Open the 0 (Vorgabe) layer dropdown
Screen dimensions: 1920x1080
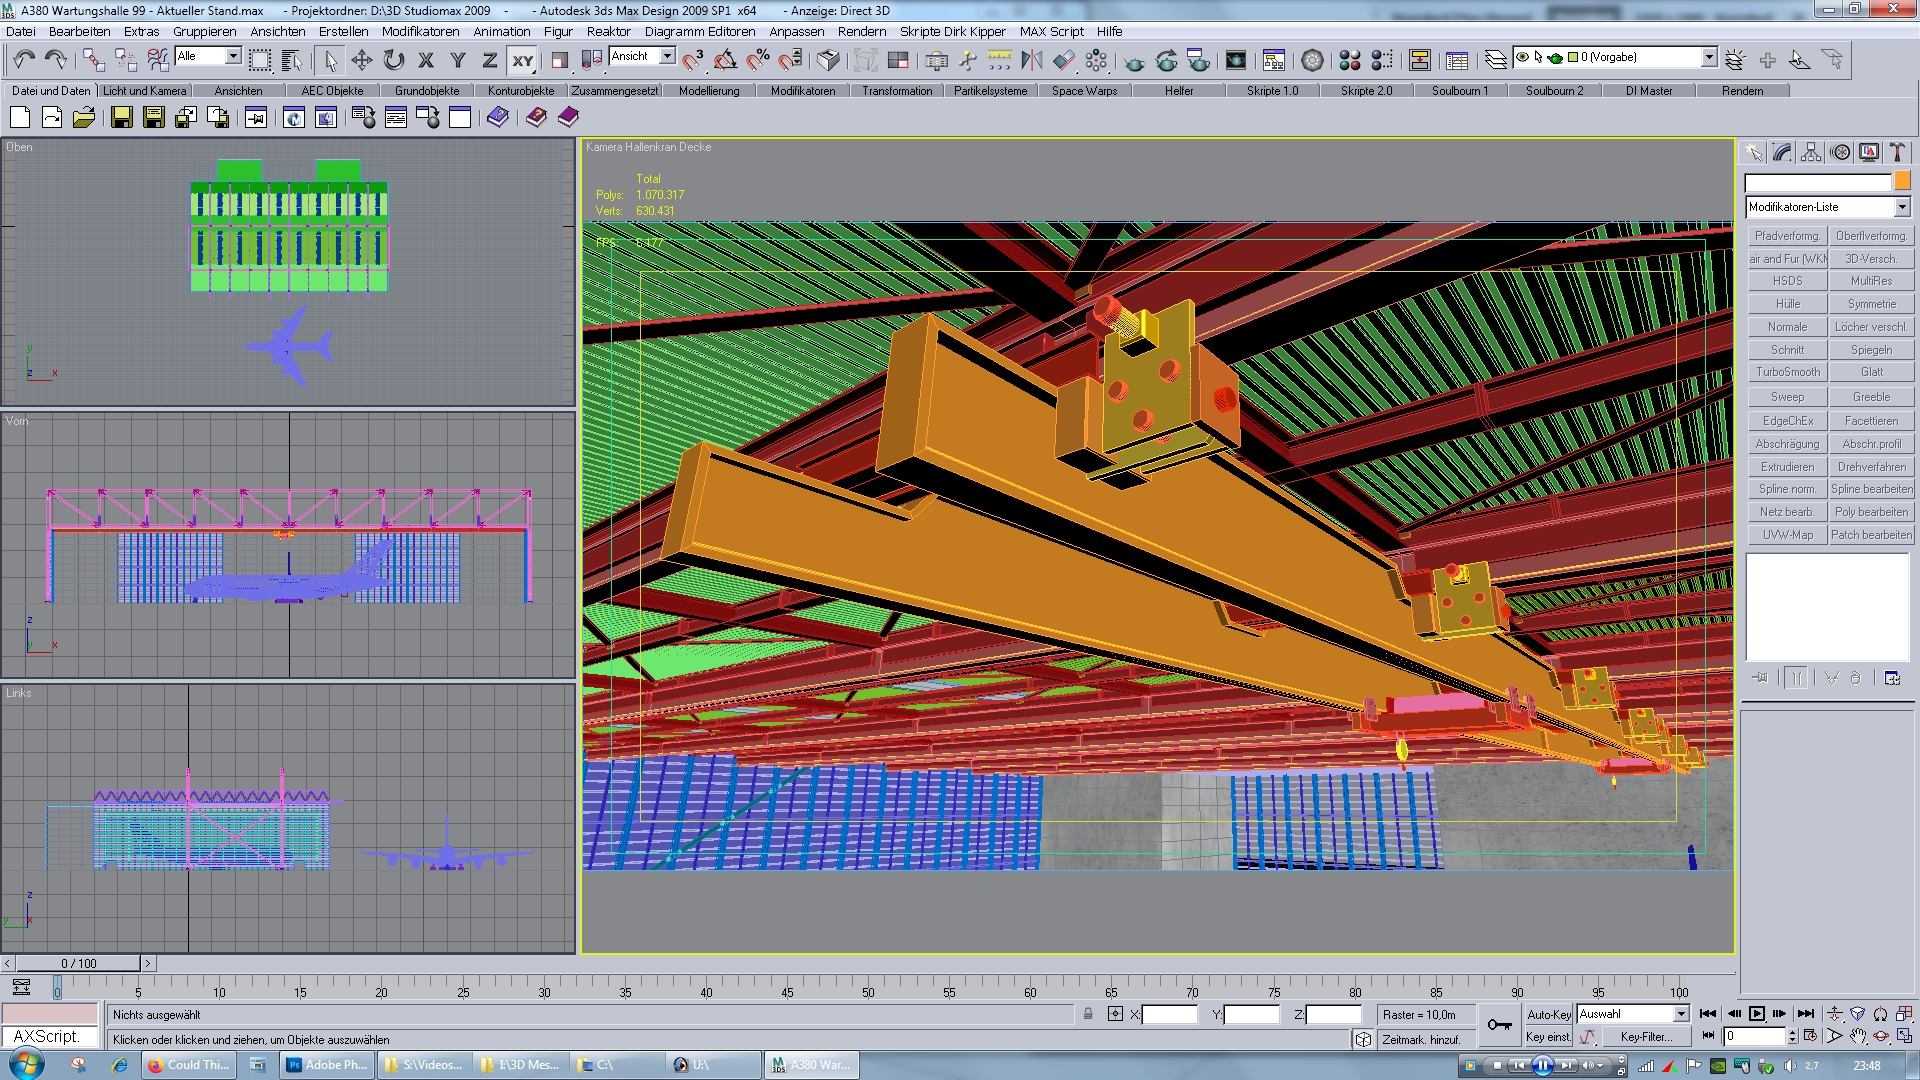pyautogui.click(x=1709, y=58)
